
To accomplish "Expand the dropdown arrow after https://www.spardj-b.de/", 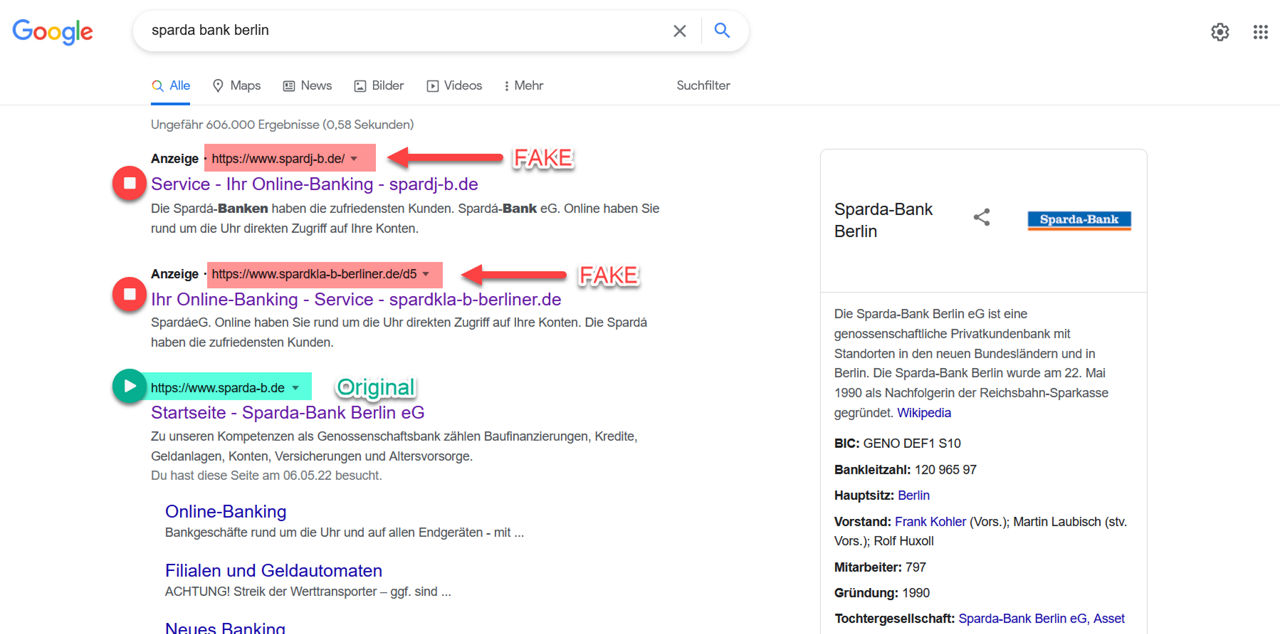I will click(x=354, y=159).
